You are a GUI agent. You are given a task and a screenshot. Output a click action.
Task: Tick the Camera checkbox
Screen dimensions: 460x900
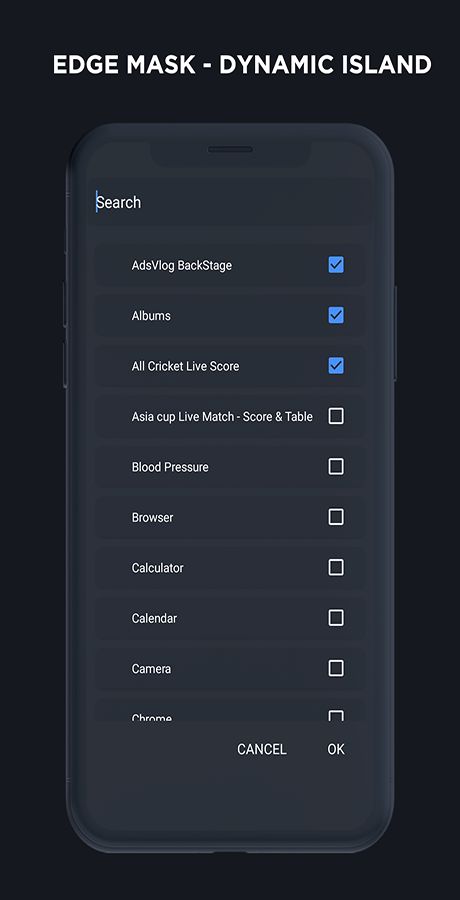(336, 668)
